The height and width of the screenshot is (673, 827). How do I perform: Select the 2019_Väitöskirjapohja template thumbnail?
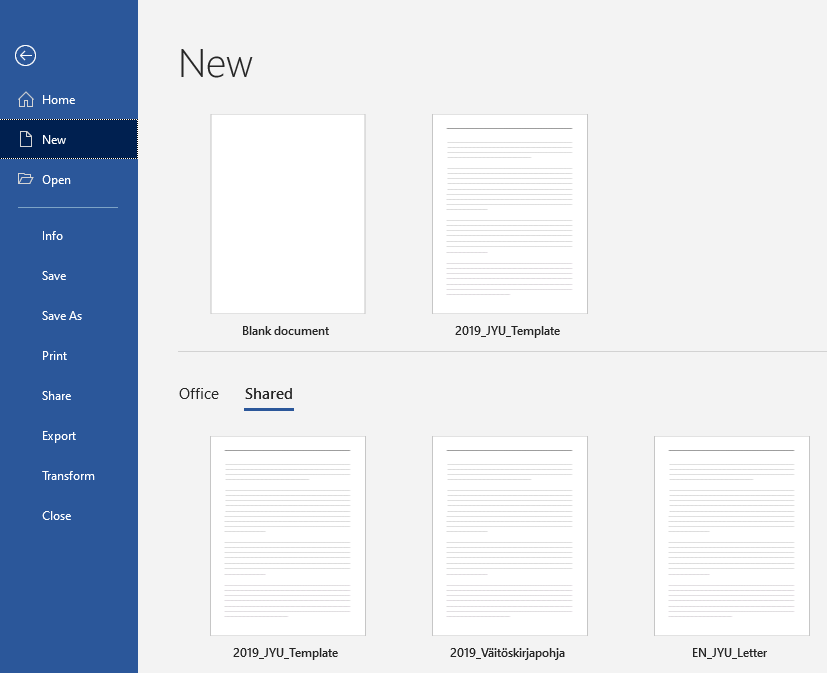pos(509,536)
